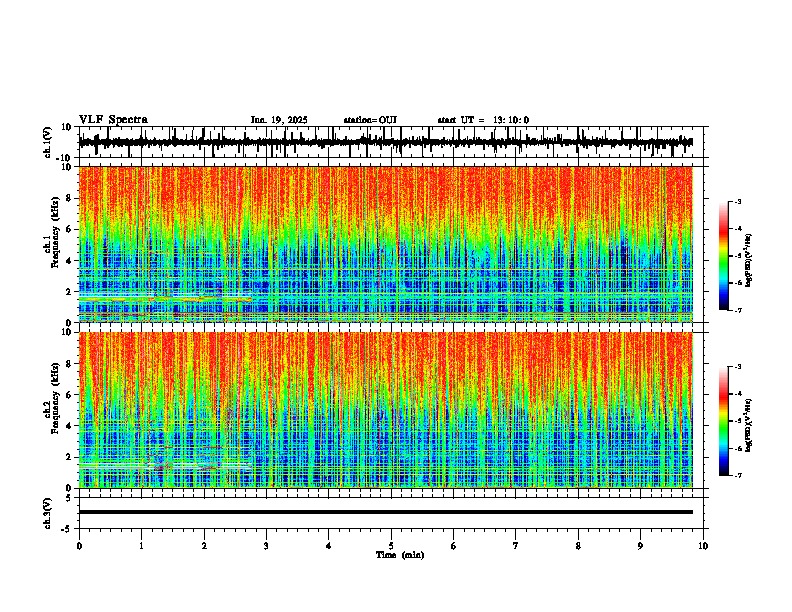The width and height of the screenshot is (792, 612).
Task: Click the "station=OUJ" header text
Action: click(370, 120)
